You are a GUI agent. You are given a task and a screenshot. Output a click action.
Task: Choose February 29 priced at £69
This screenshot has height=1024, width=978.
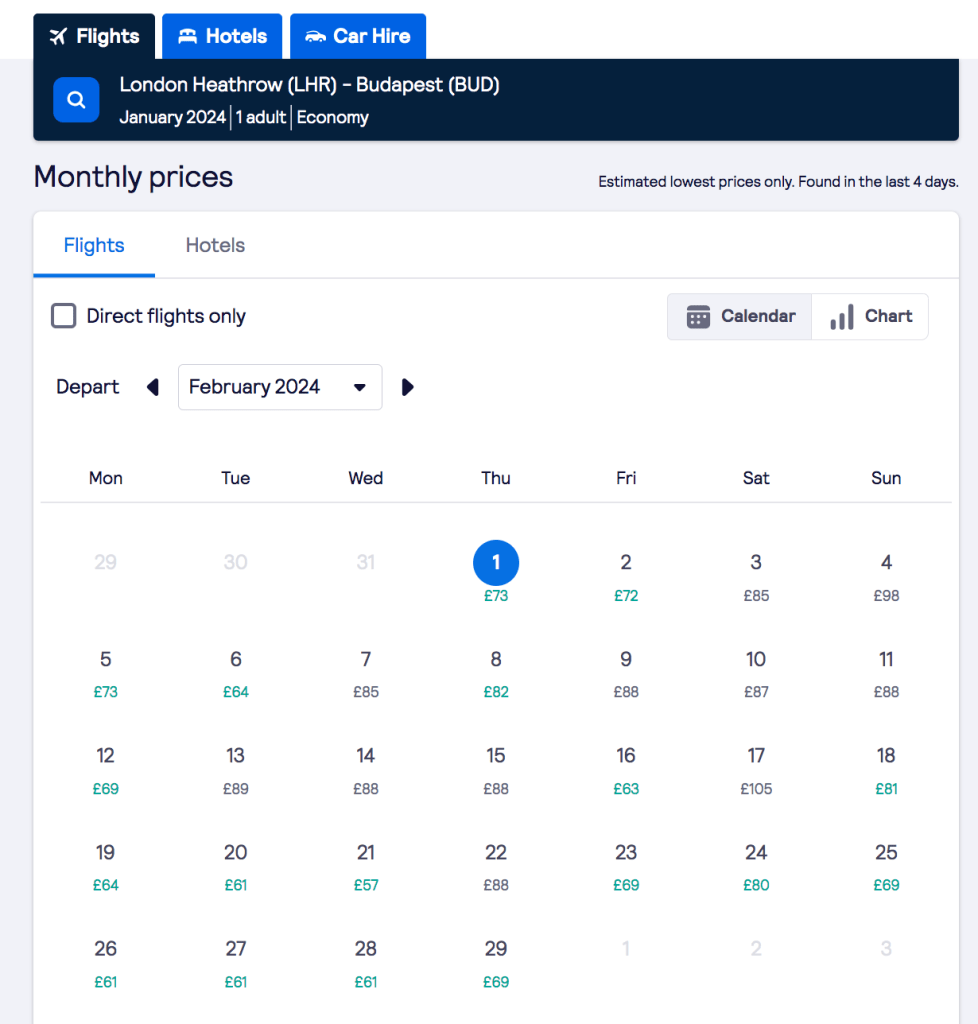496,959
